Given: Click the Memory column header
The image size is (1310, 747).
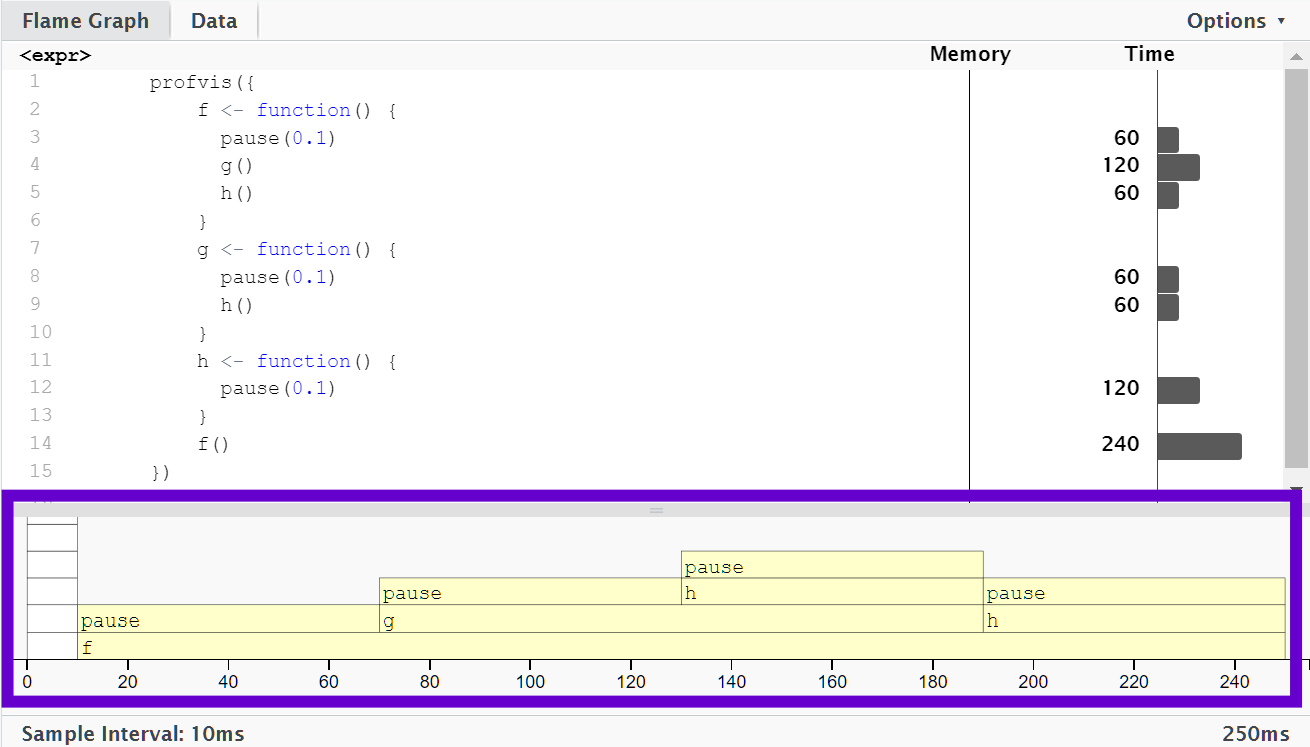Looking at the screenshot, I should pyautogui.click(x=970, y=54).
